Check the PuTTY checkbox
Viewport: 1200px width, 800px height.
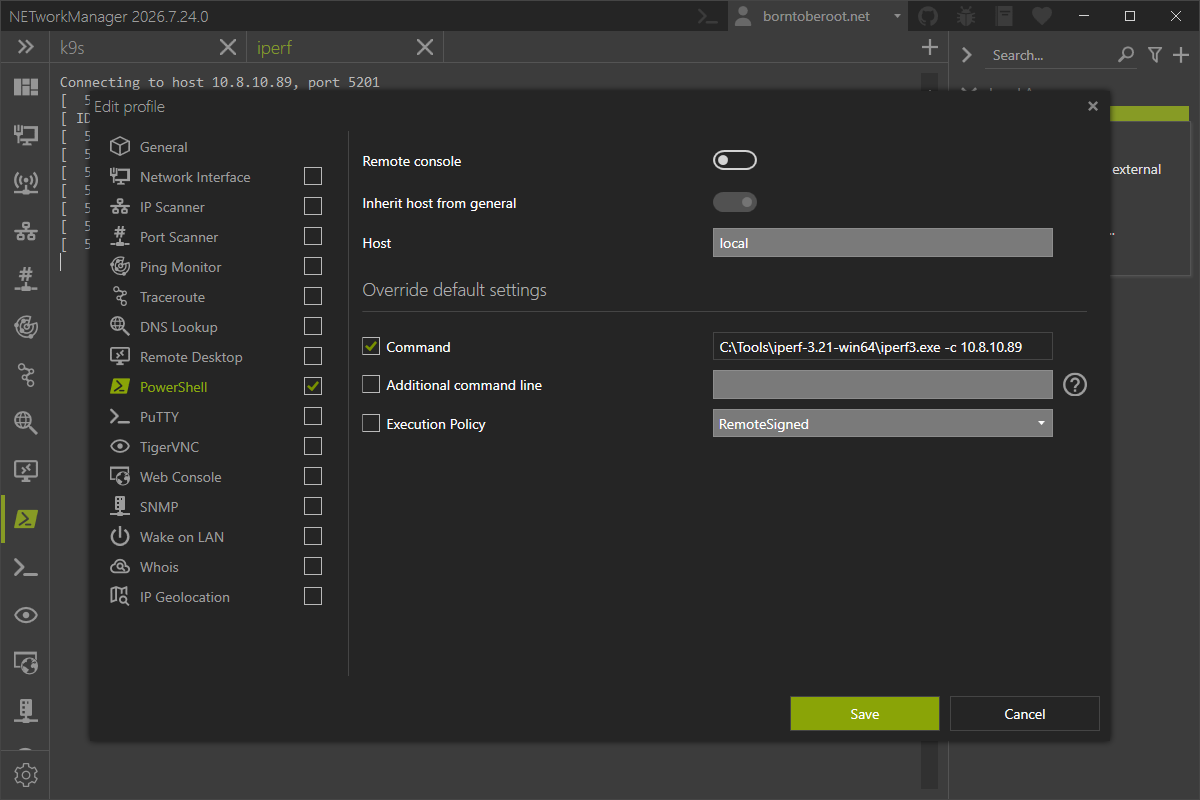coord(313,416)
